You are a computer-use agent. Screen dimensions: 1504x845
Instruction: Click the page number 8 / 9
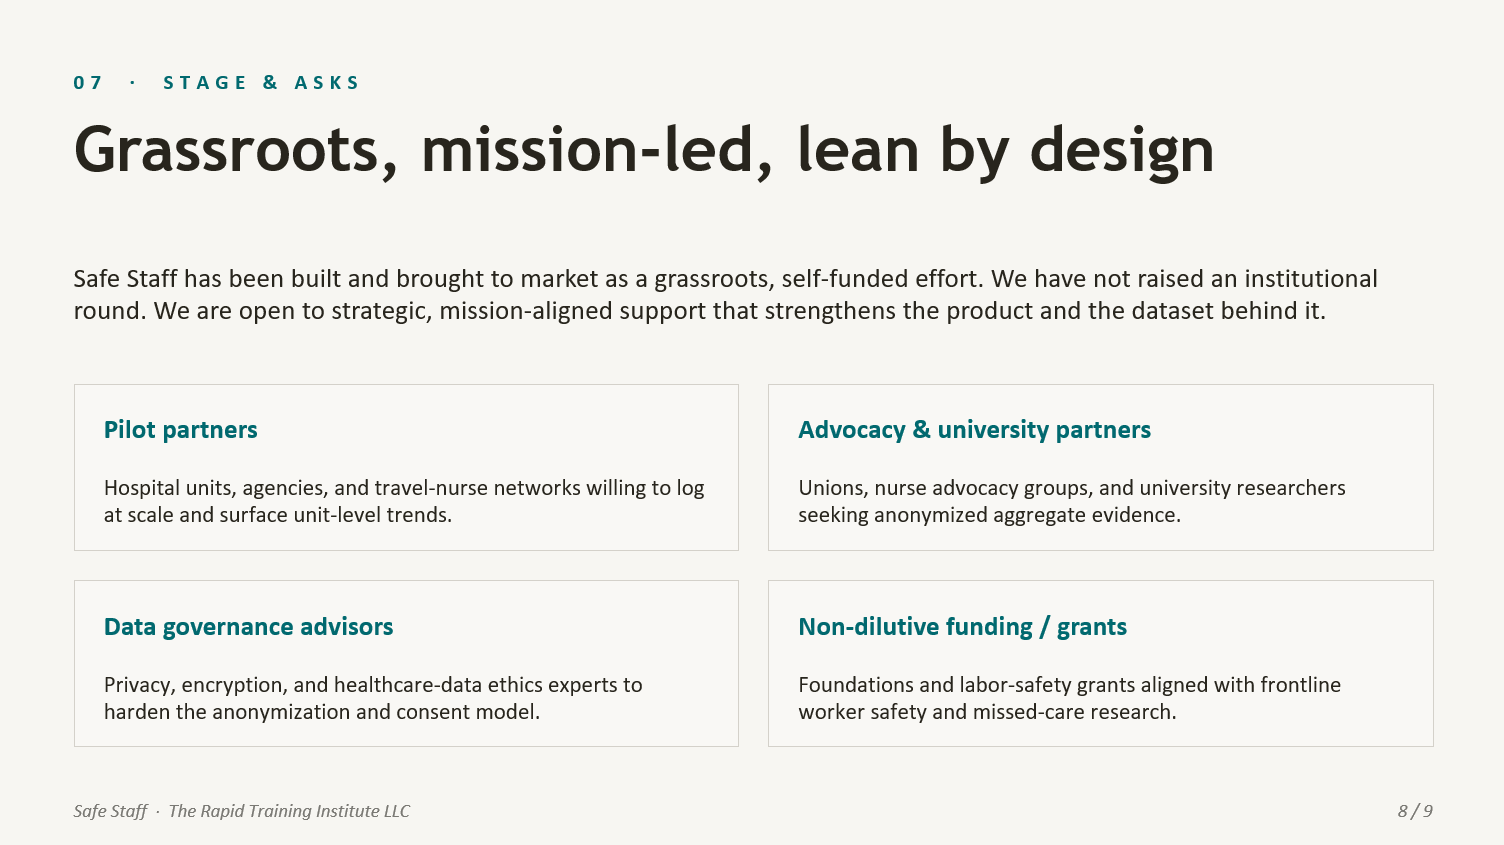1415,811
